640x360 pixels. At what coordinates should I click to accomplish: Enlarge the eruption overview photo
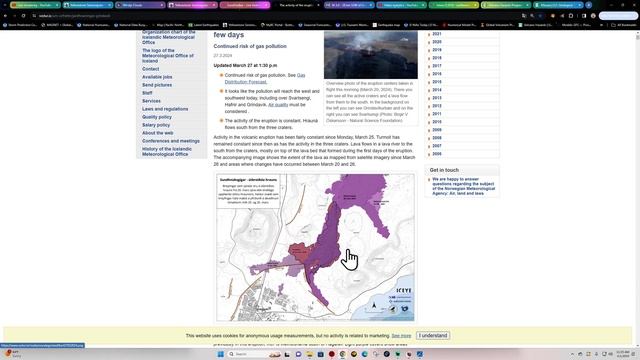coord(371,55)
